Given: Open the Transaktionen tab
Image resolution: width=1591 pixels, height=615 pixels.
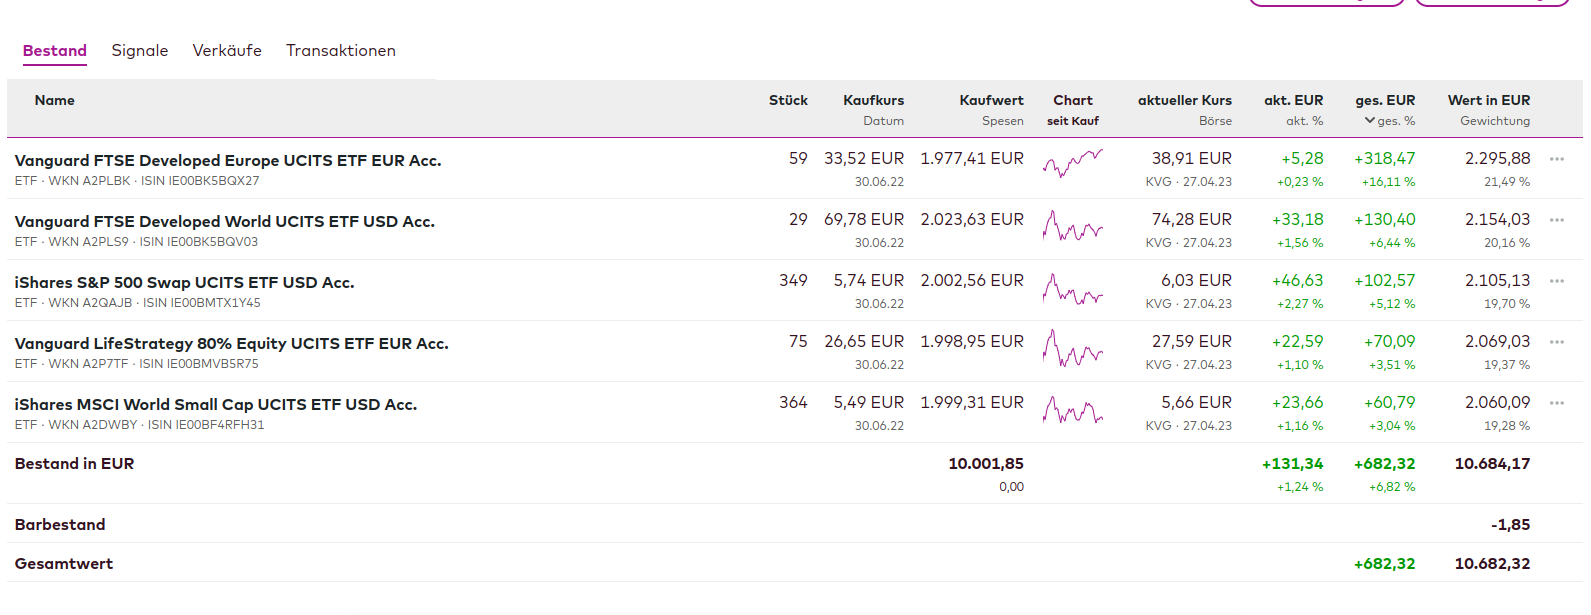Looking at the screenshot, I should click(341, 51).
